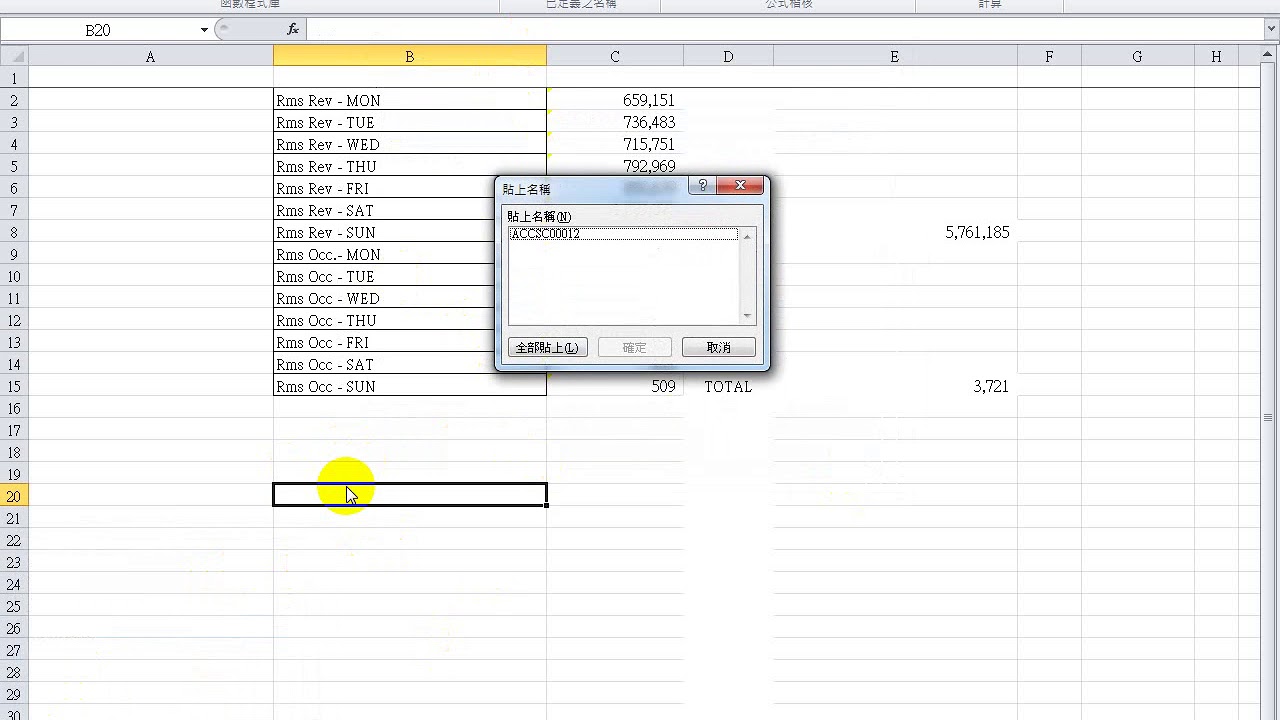Click cell Rms Occ - SUN

point(410,386)
